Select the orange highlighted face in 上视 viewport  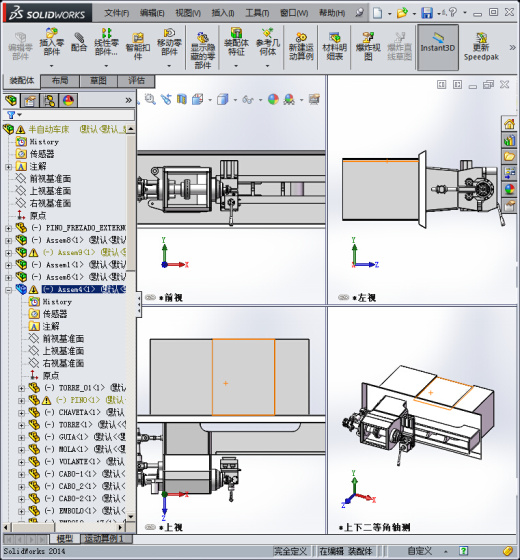pyautogui.click(x=244, y=377)
